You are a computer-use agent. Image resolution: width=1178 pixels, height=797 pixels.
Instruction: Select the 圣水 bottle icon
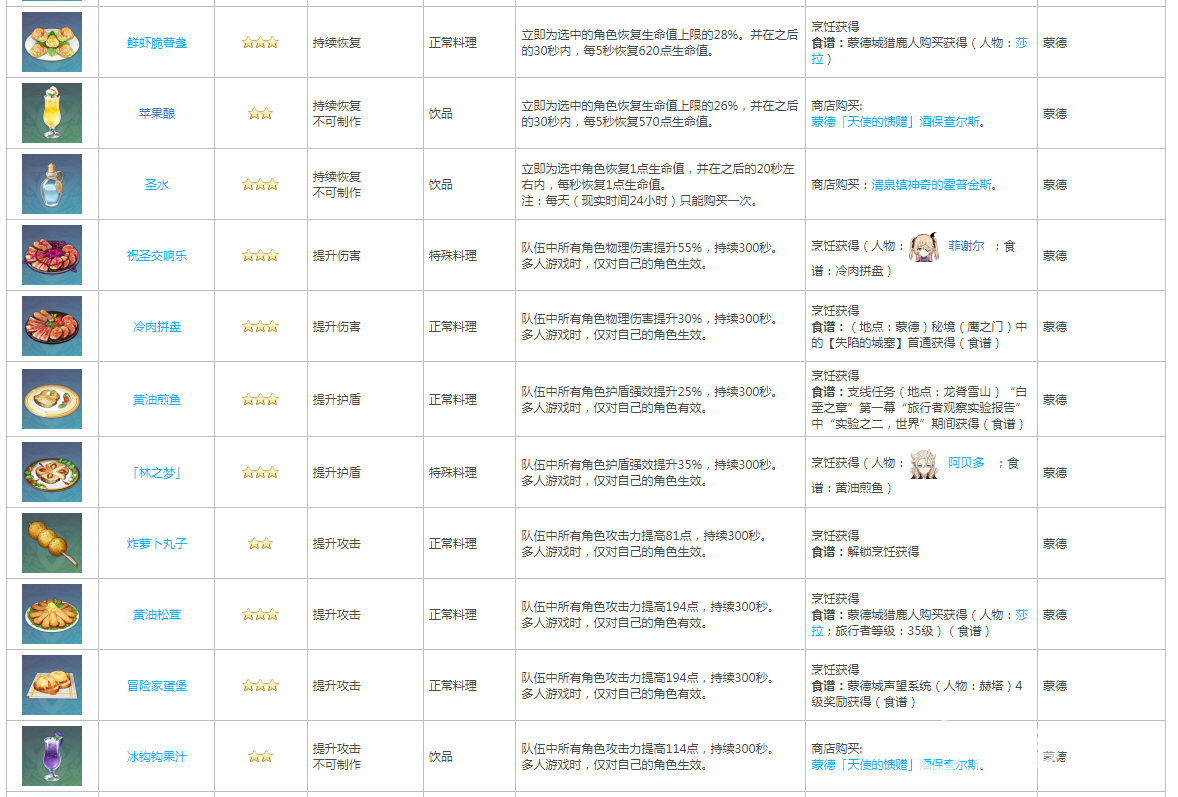52,184
